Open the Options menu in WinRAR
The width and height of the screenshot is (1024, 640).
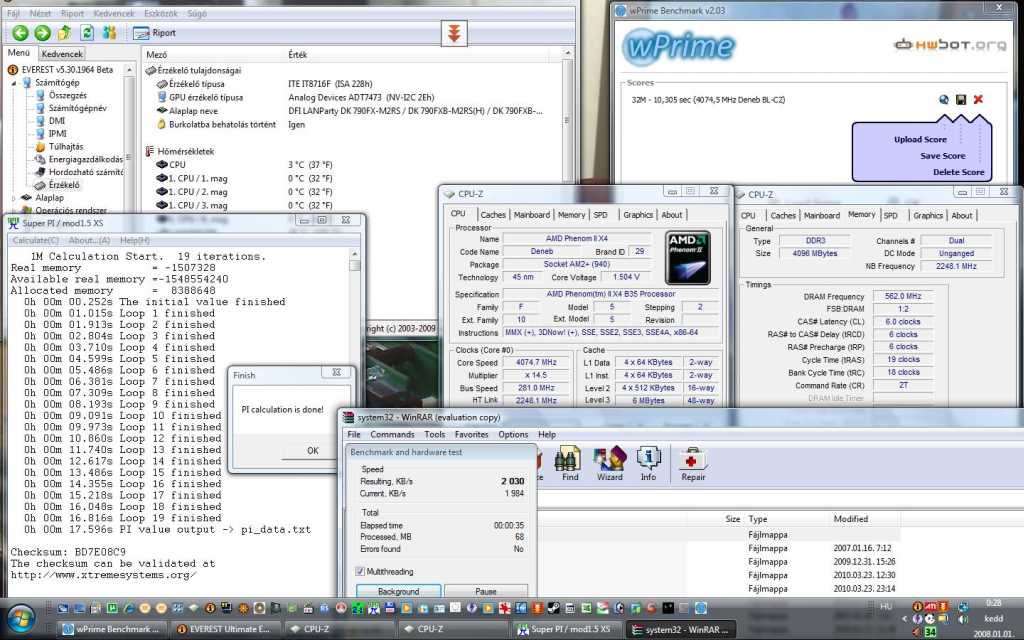click(513, 434)
